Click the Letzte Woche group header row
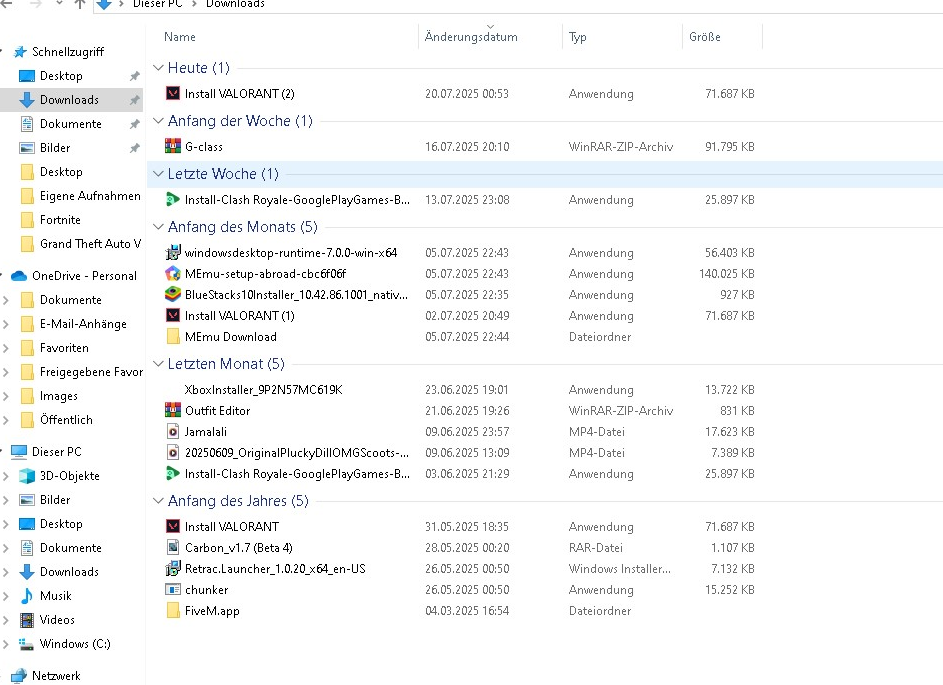943x685 pixels. point(545,174)
